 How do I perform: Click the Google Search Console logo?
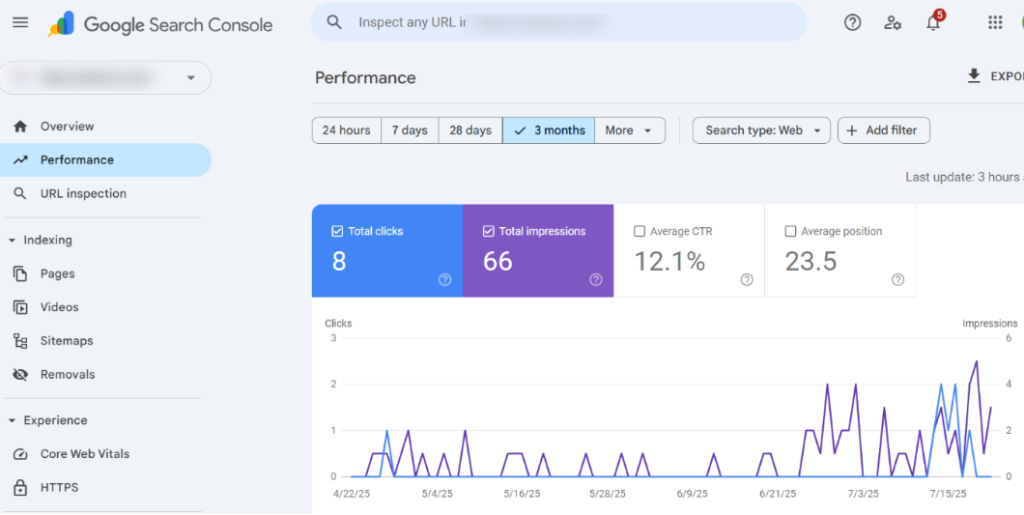pyautogui.click(x=160, y=24)
